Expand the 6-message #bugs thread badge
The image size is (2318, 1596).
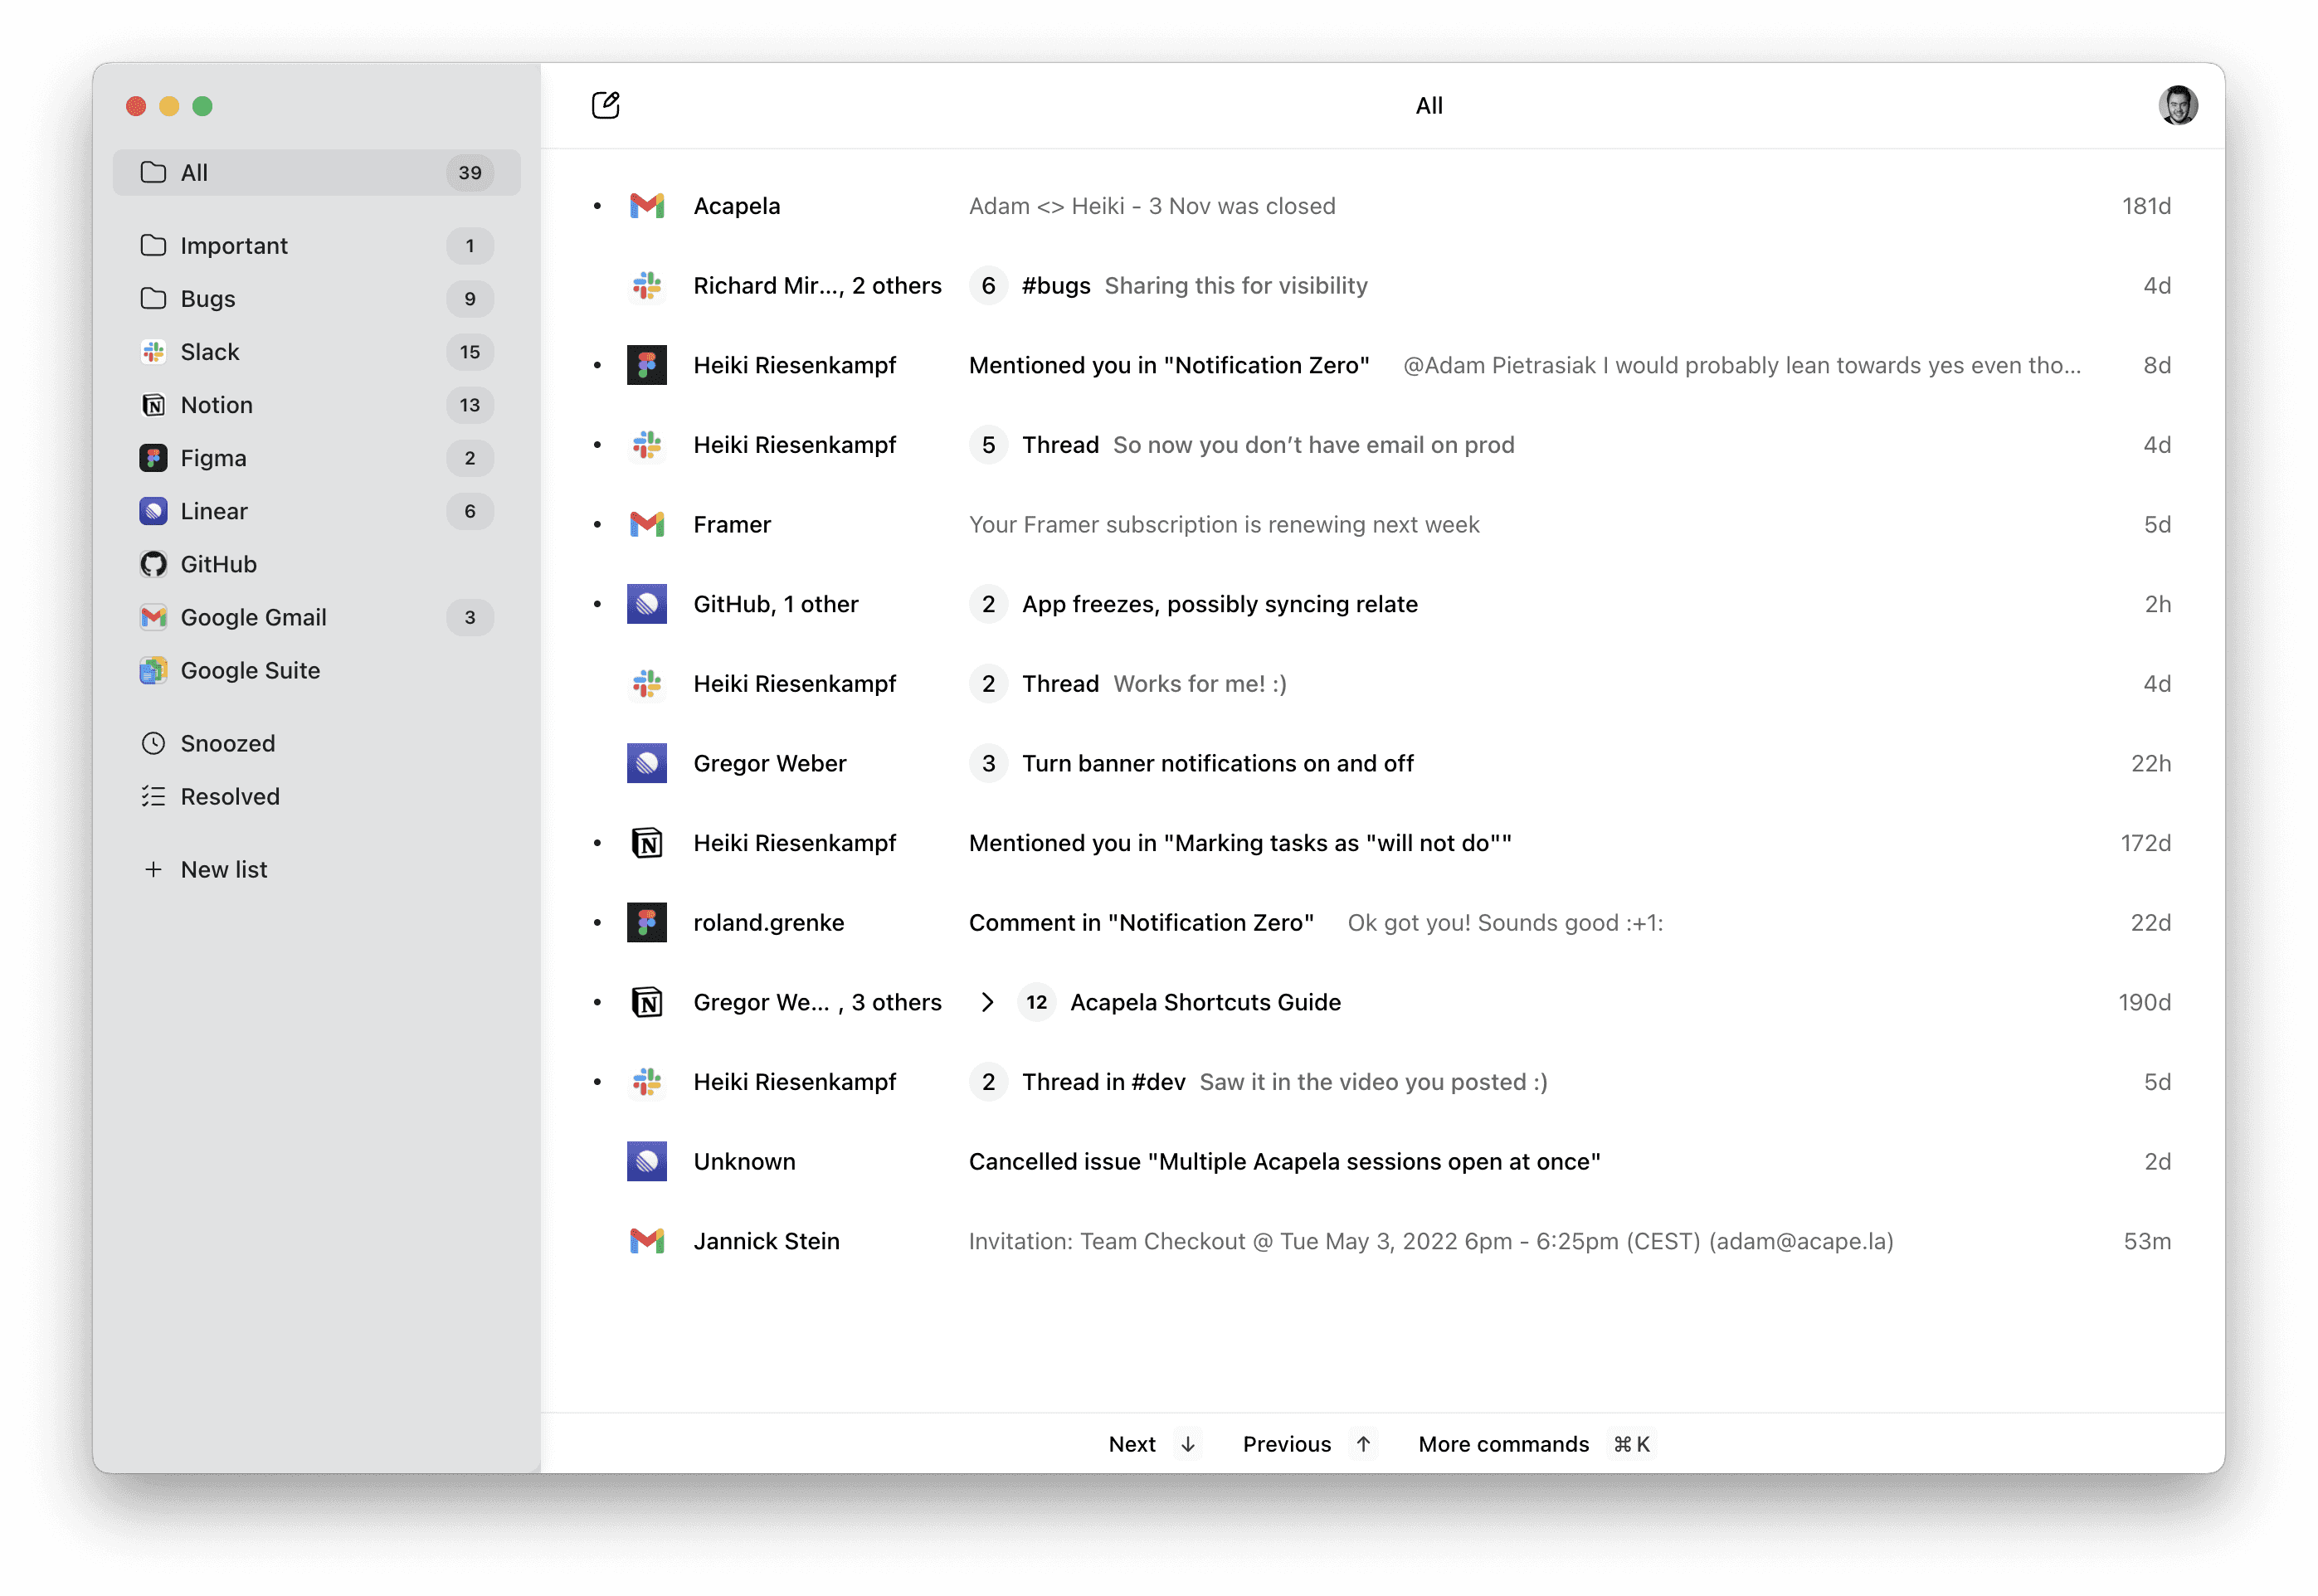988,286
